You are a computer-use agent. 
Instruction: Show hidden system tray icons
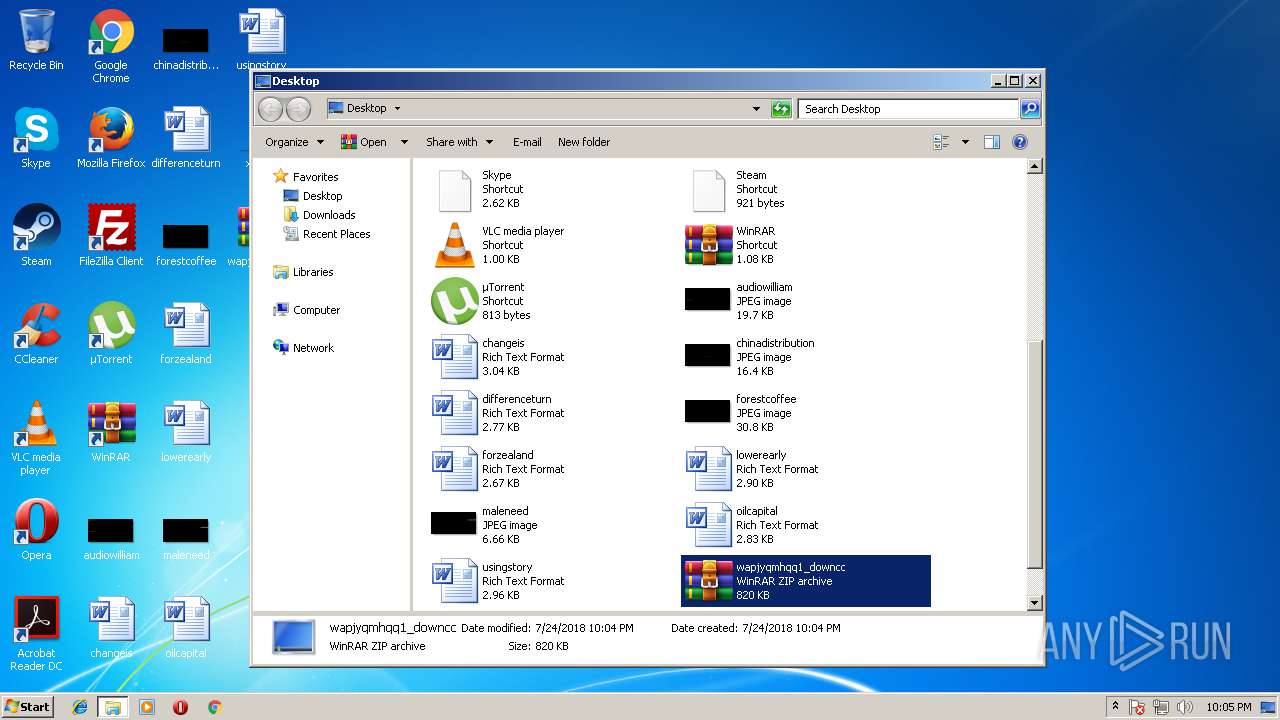[x=1115, y=707]
